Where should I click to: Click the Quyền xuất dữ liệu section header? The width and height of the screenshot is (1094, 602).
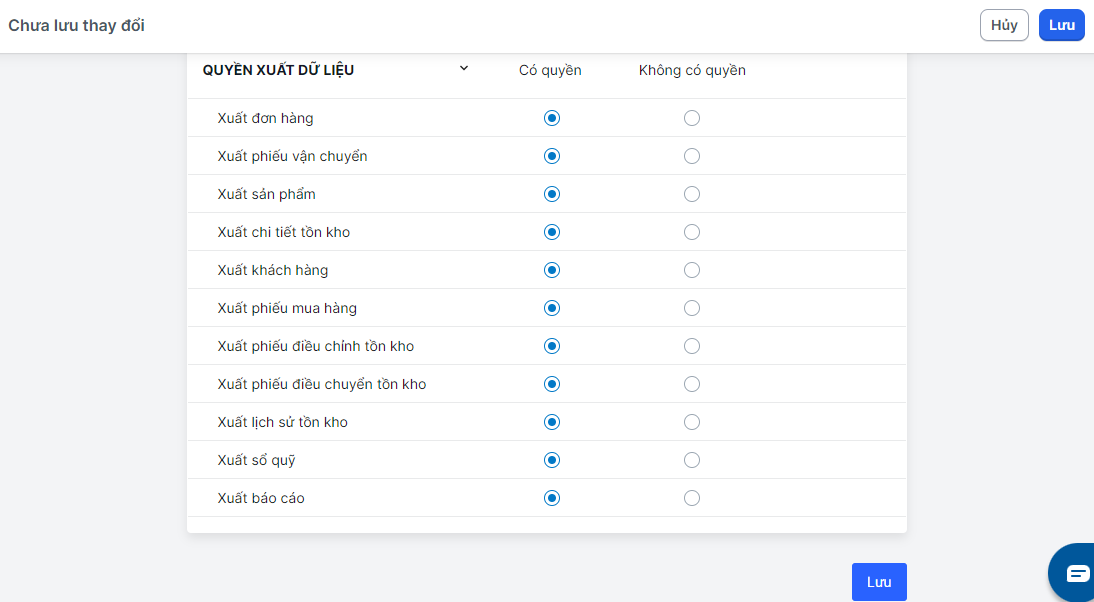point(278,70)
